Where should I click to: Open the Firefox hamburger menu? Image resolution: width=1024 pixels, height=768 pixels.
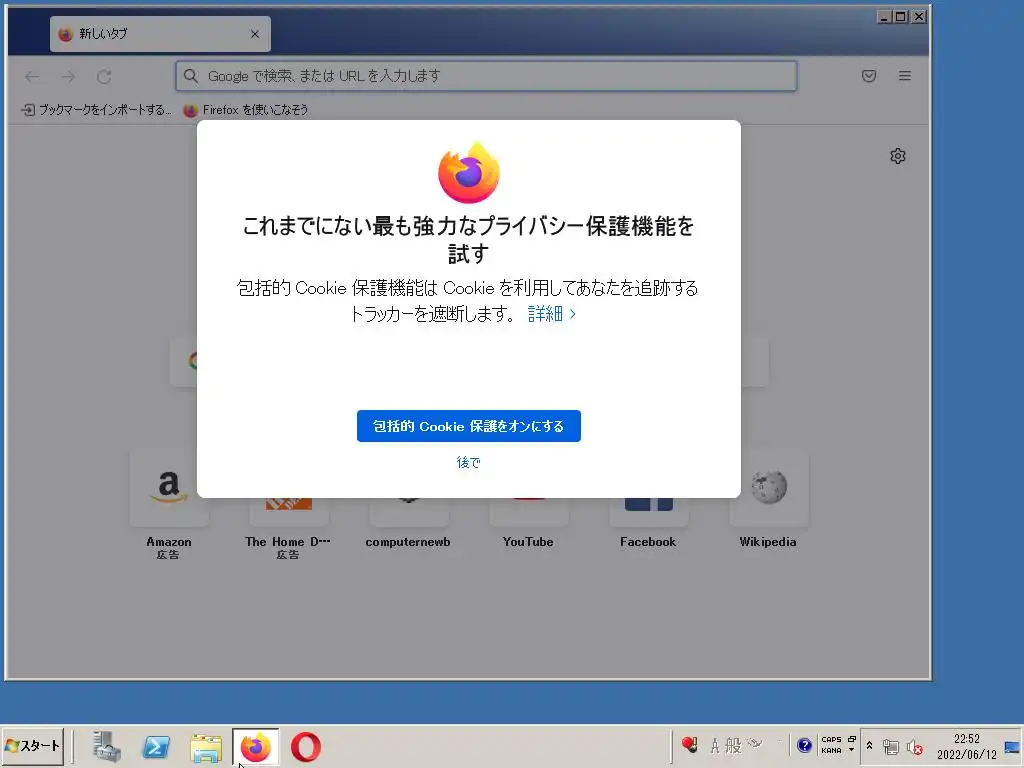[x=904, y=76]
